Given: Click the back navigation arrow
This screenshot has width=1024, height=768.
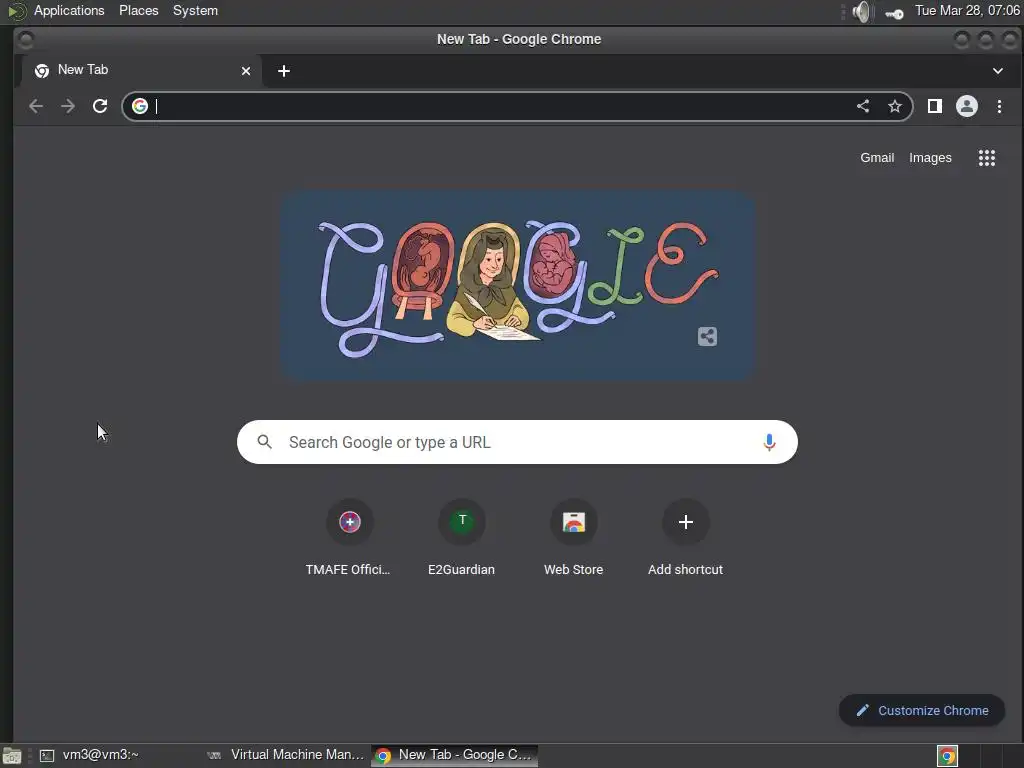Looking at the screenshot, I should pos(36,106).
